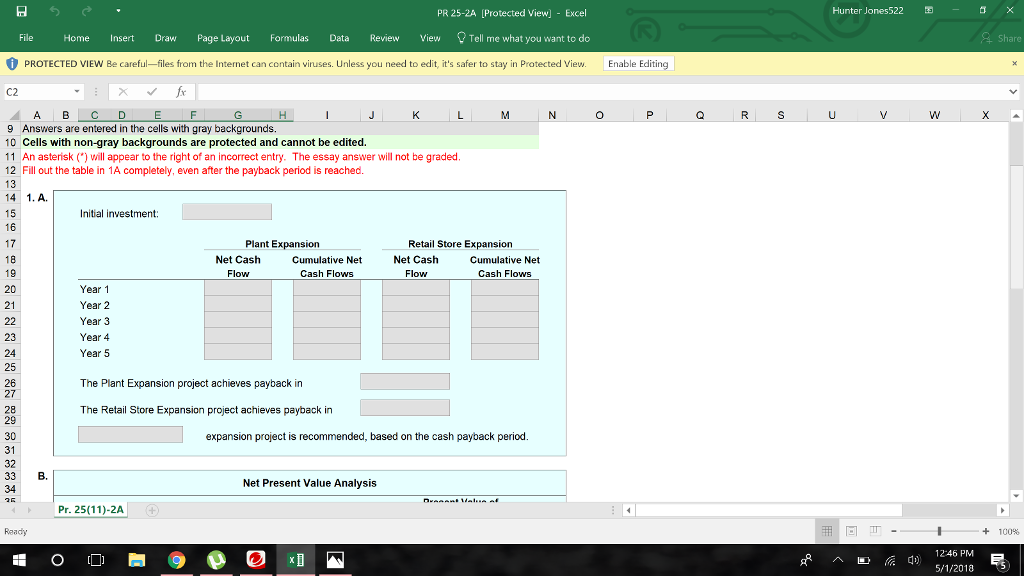Click Retail Store Expansion payback answer cell
This screenshot has height=576, width=1024.
click(404, 408)
